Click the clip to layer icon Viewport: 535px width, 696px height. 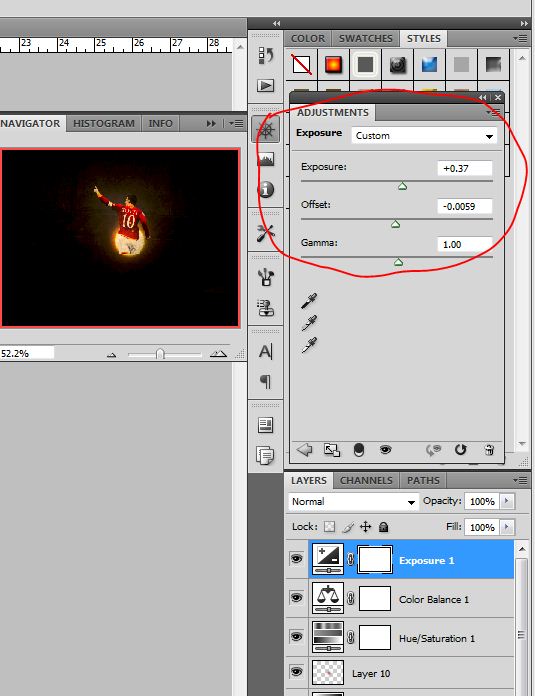click(x=359, y=450)
